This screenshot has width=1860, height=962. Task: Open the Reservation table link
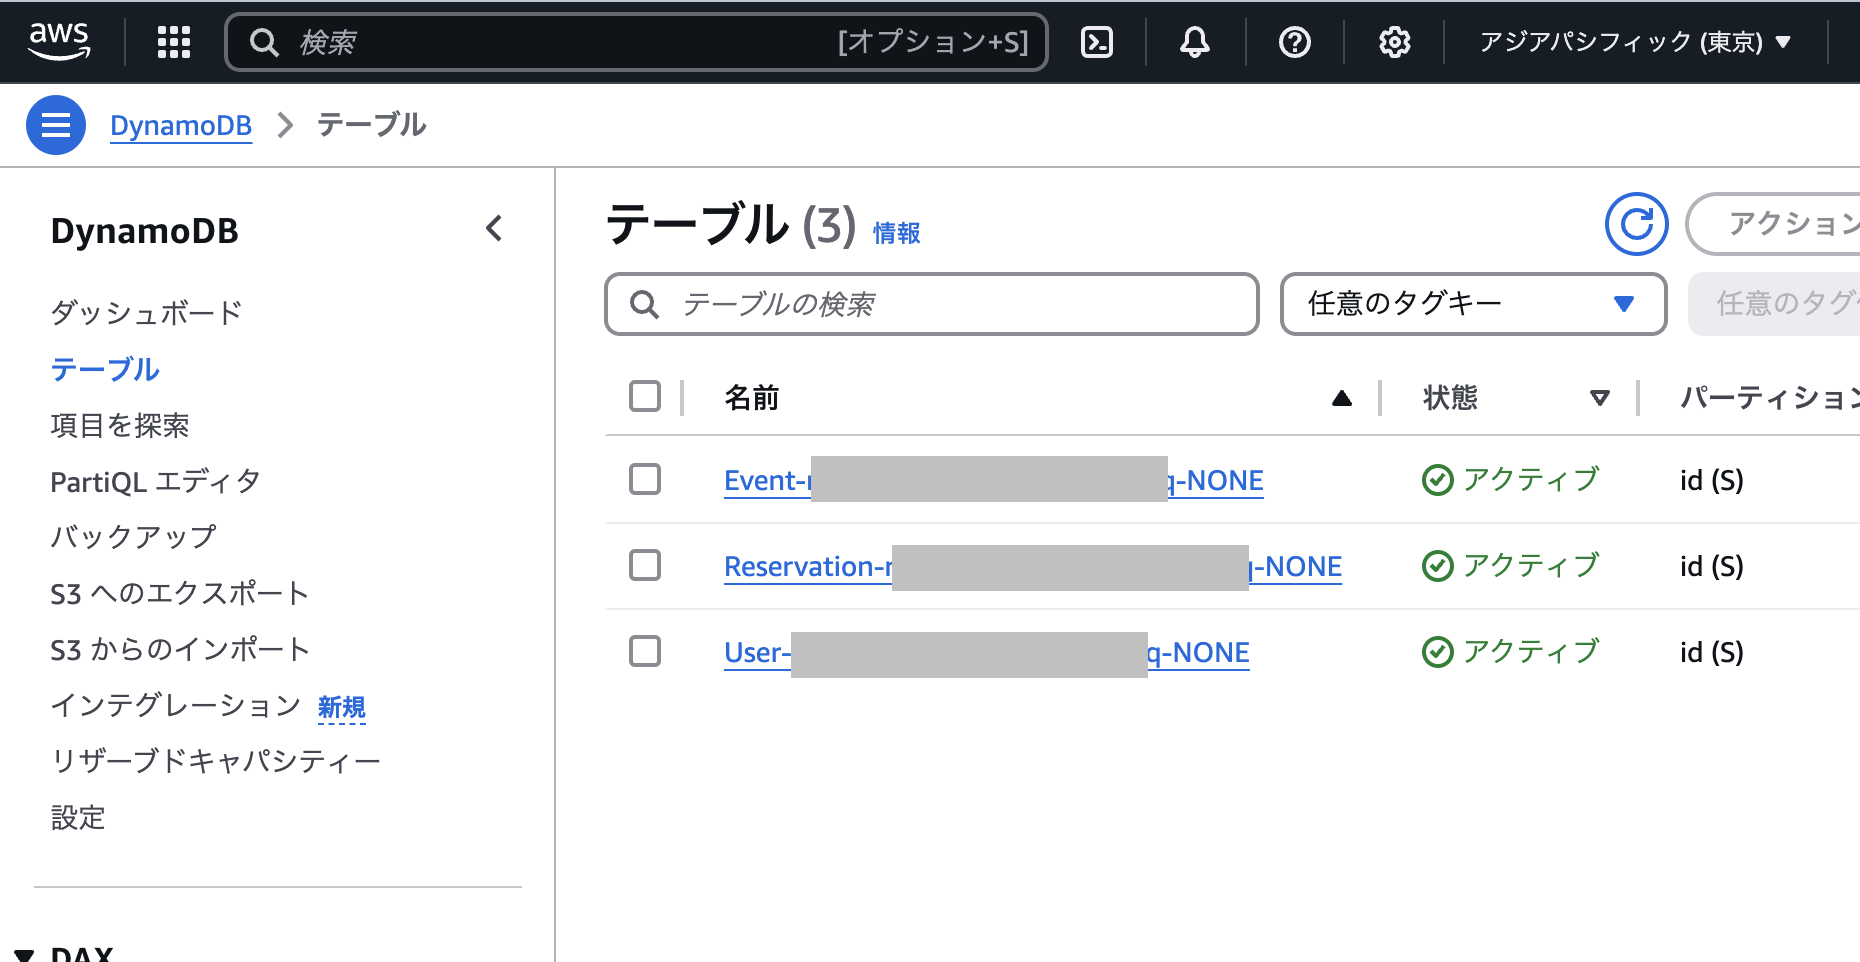[1033, 566]
